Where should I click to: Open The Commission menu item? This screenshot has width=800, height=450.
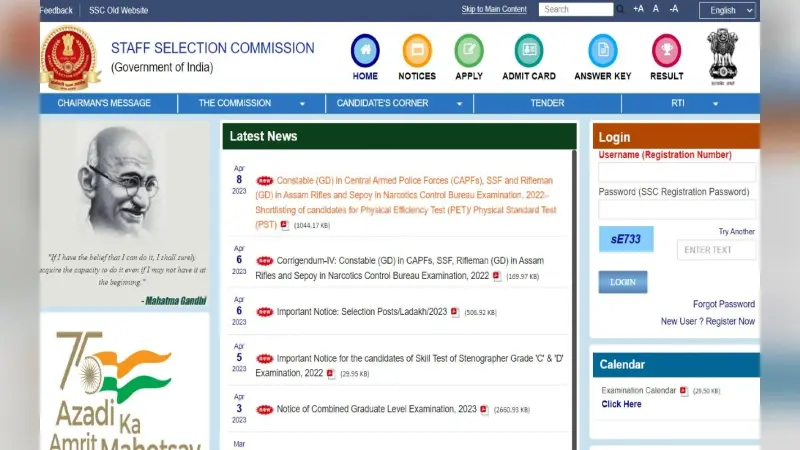coord(235,103)
